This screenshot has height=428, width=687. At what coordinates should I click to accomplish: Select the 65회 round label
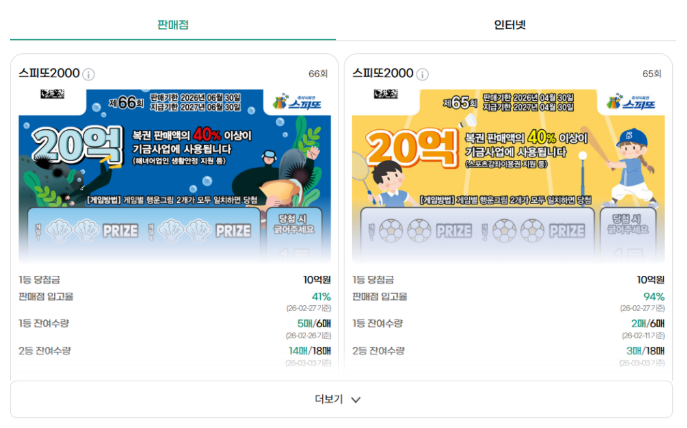point(652,74)
